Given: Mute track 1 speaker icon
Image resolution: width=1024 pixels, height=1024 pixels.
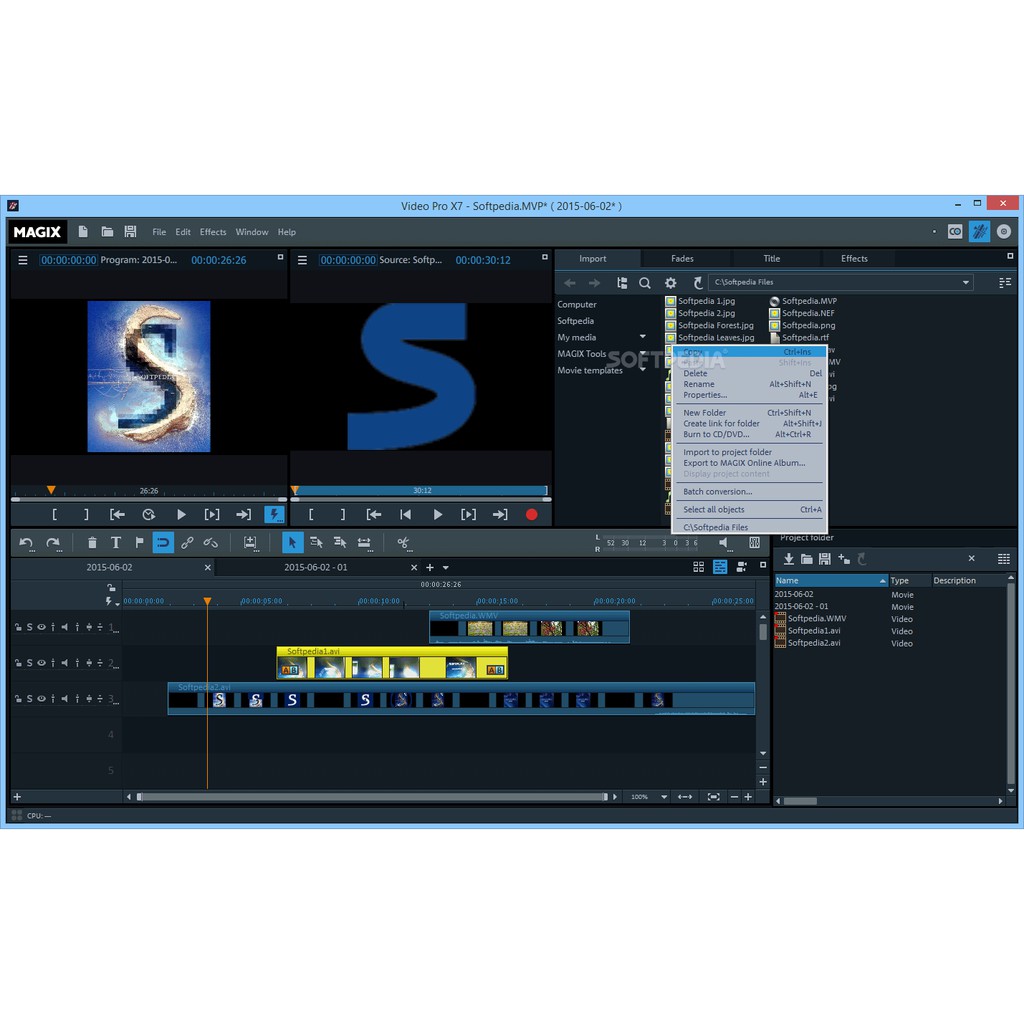Looking at the screenshot, I should [x=65, y=627].
